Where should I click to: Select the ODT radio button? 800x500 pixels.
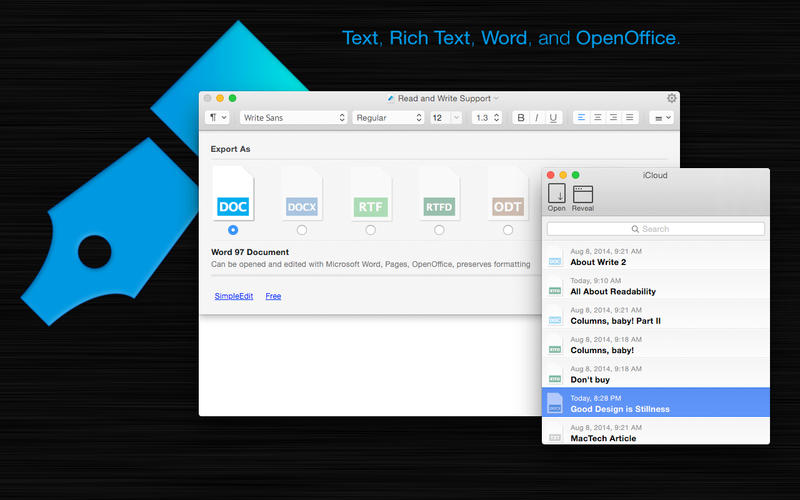(x=508, y=230)
